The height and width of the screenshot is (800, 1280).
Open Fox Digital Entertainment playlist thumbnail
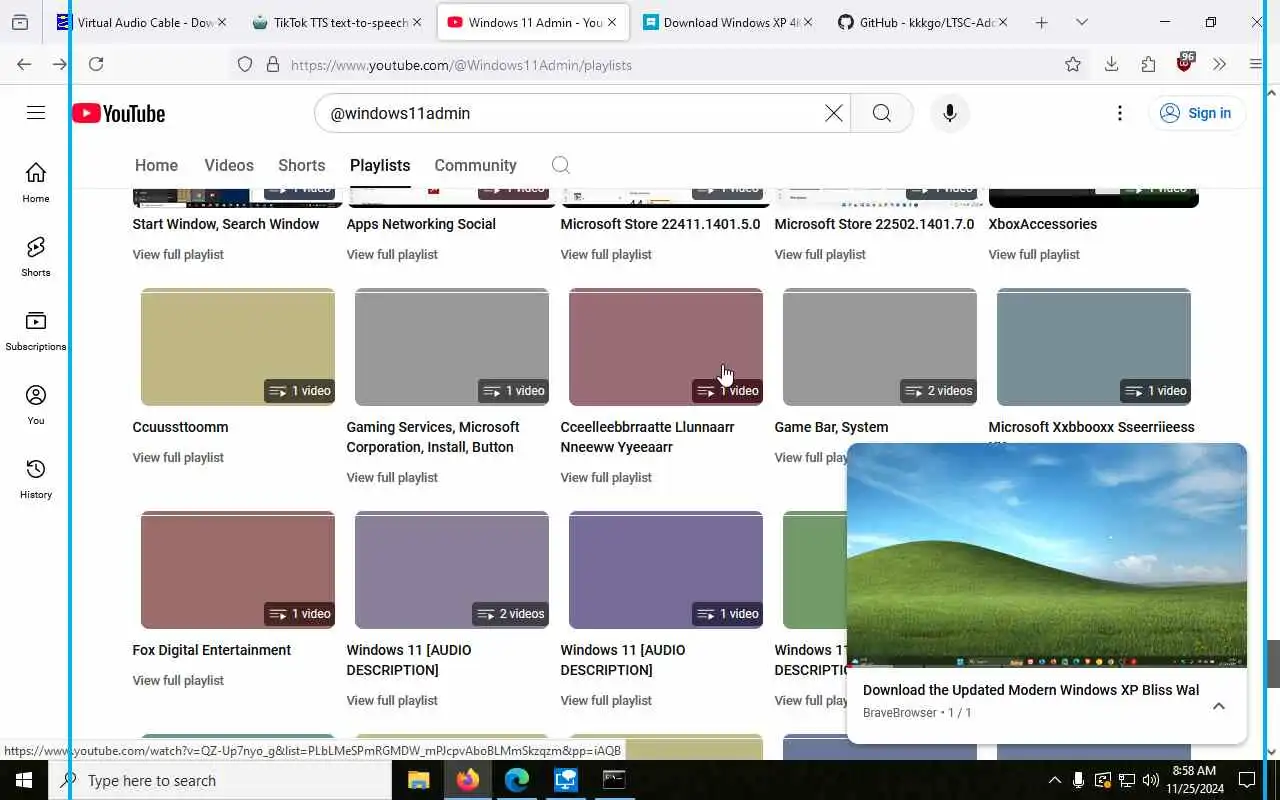coord(238,570)
